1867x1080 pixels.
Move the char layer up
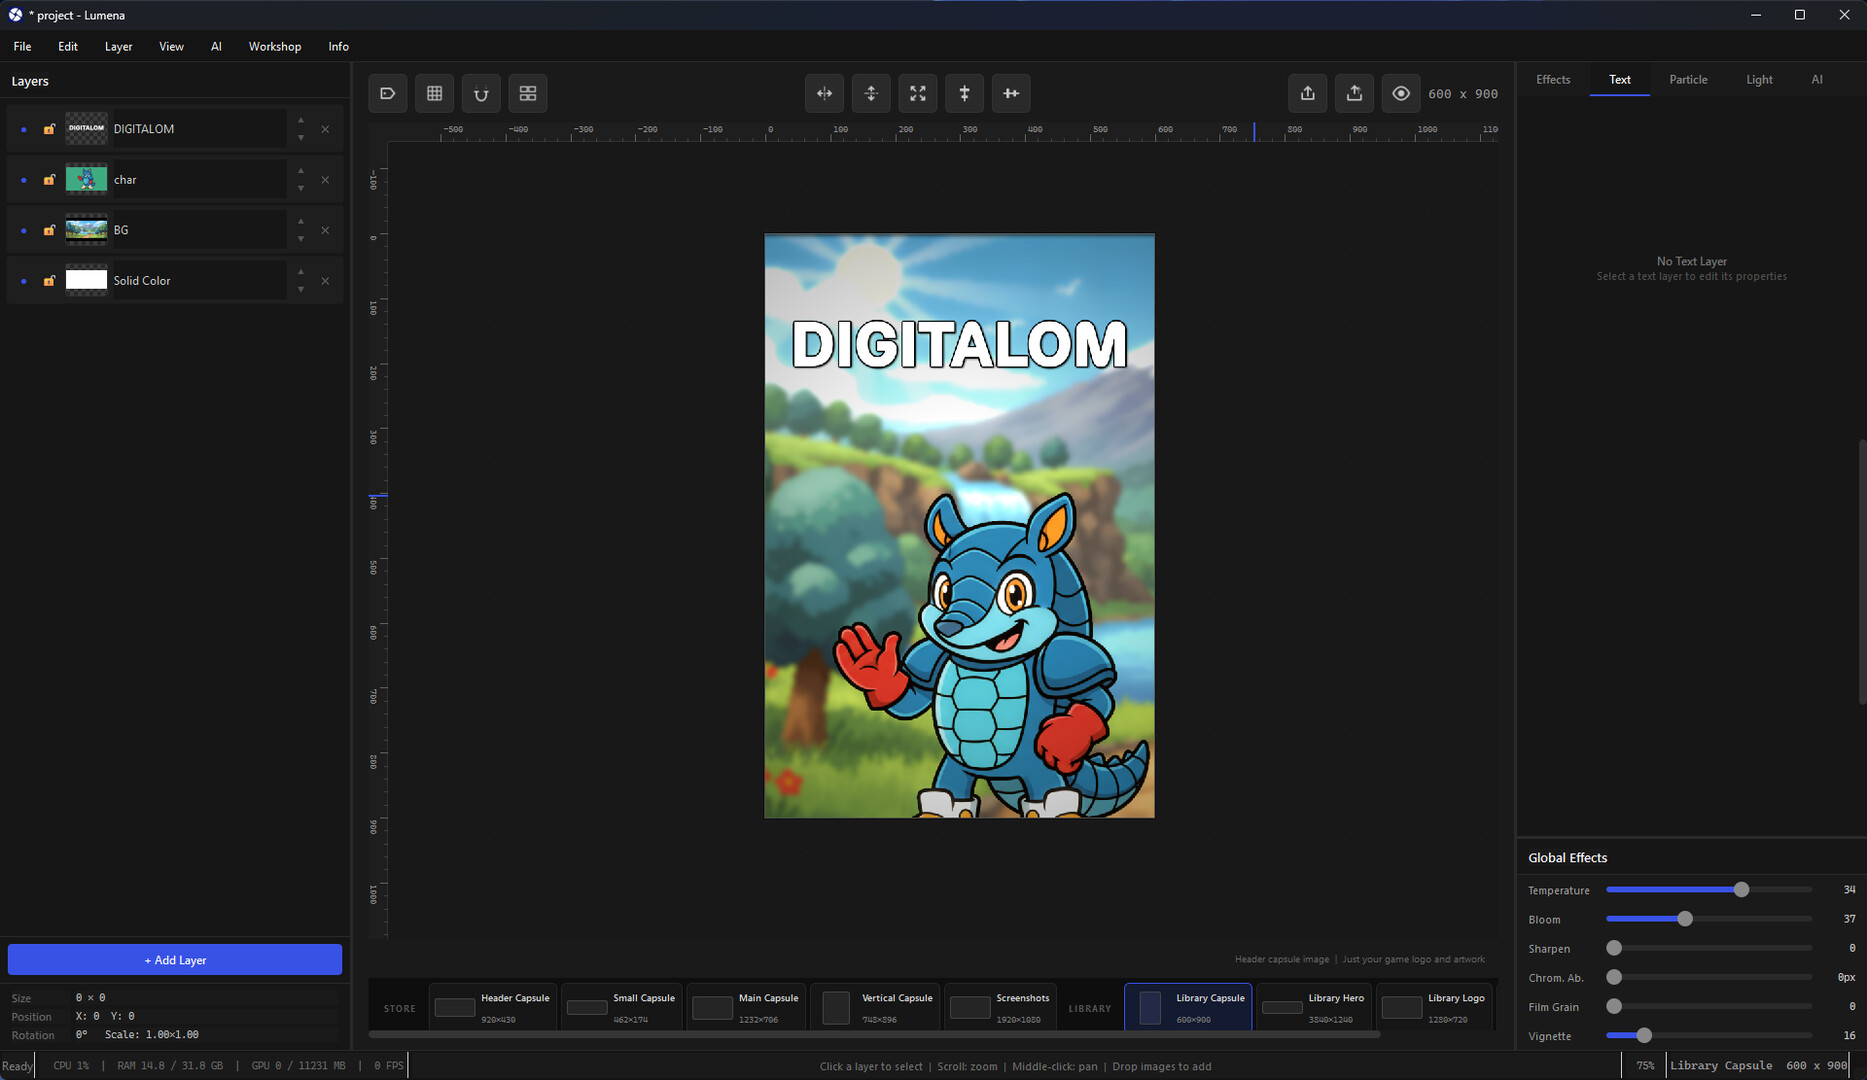(301, 171)
